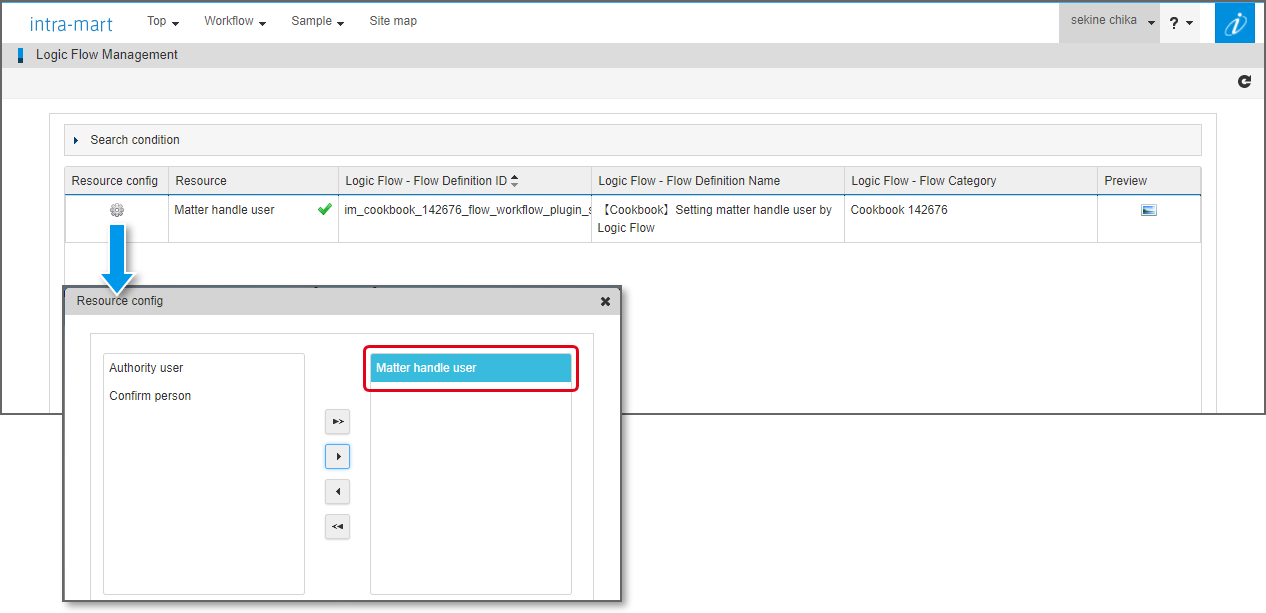The height and width of the screenshot is (613, 1266).
Task: Open the flow preview image icon
Action: coord(1148,210)
